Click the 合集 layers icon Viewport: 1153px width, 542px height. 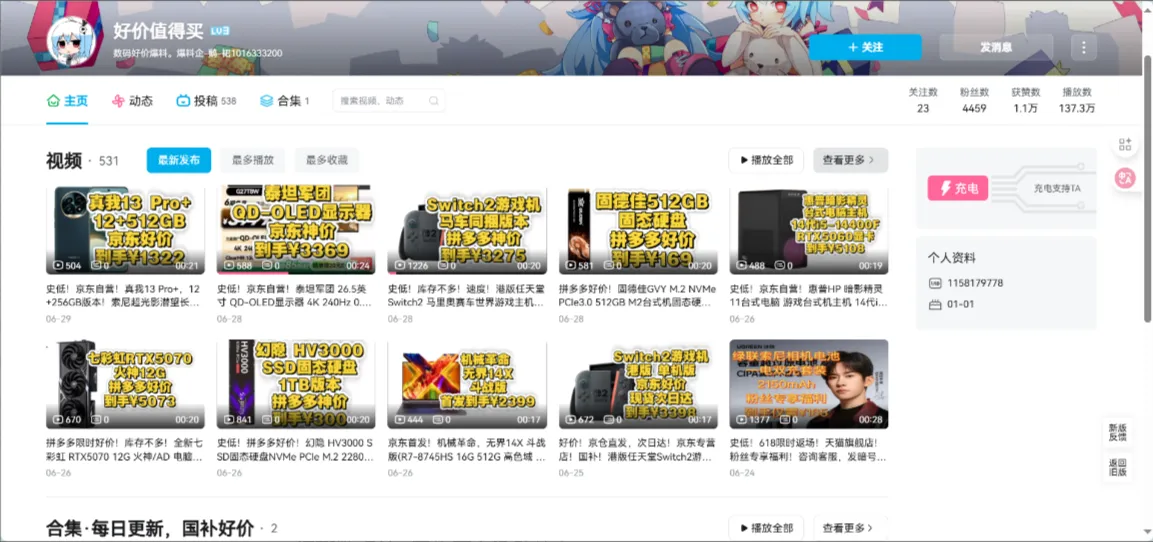[266, 101]
